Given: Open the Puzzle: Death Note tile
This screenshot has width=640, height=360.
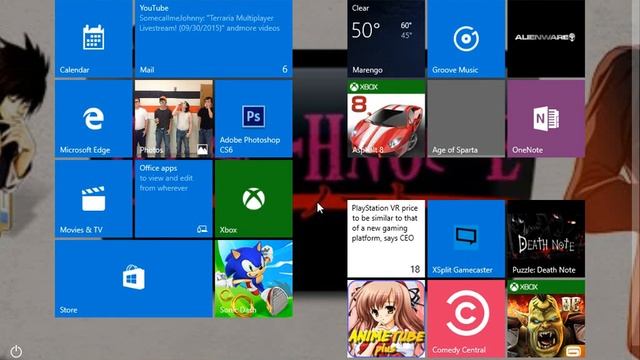Looking at the screenshot, I should (x=546, y=238).
